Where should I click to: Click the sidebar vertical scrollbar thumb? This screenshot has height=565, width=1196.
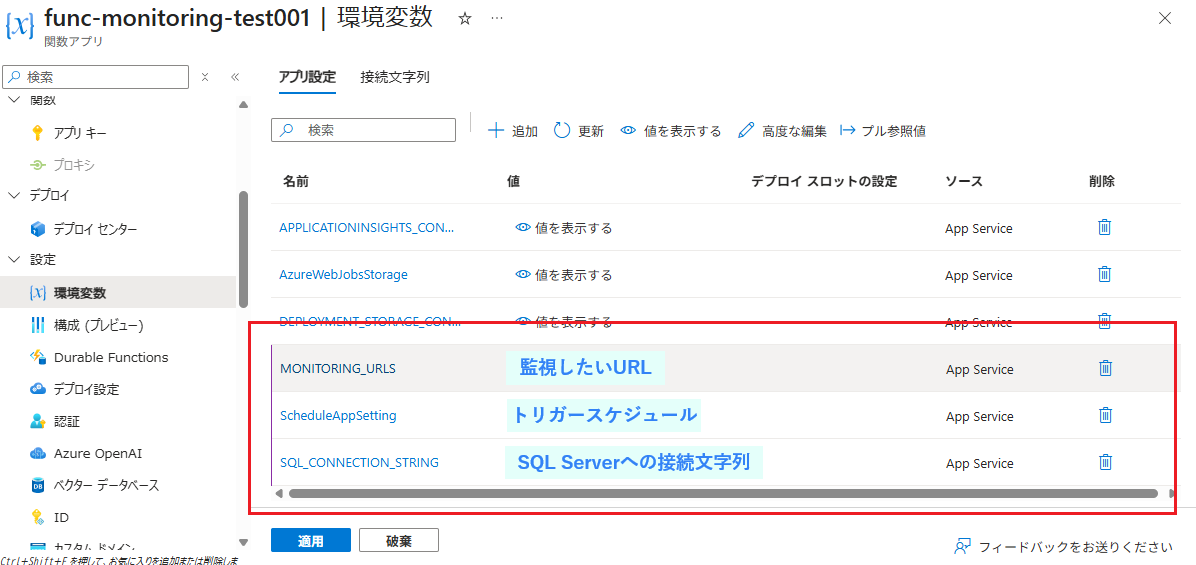(243, 249)
